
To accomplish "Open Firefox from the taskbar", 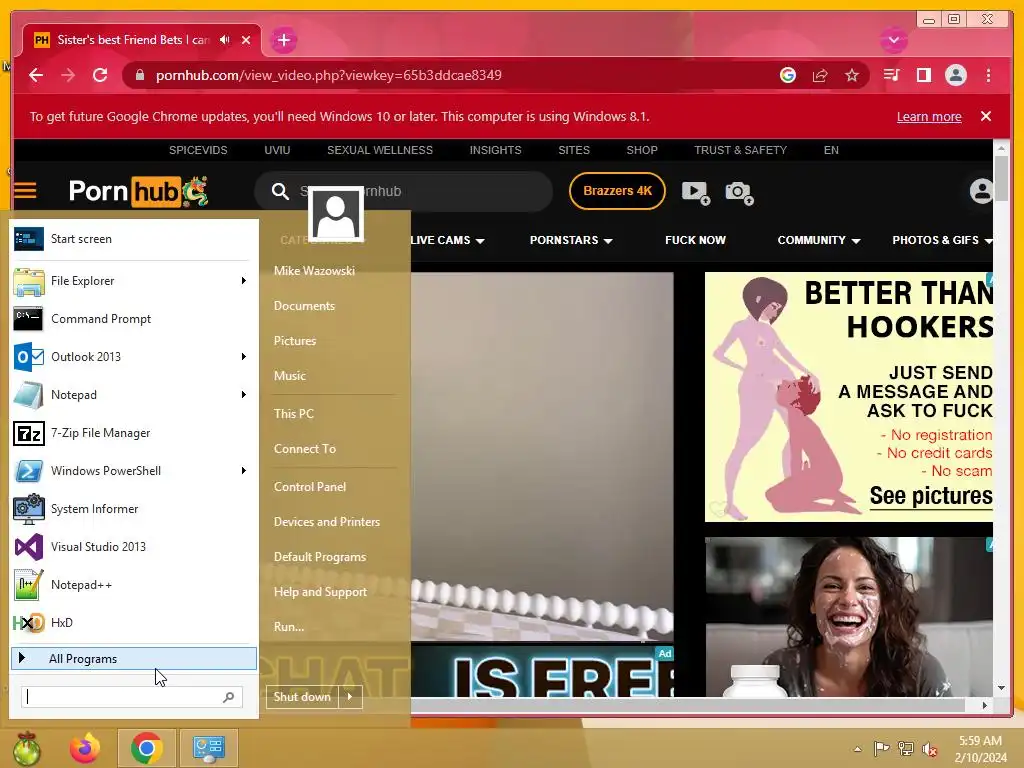I will pos(85,748).
